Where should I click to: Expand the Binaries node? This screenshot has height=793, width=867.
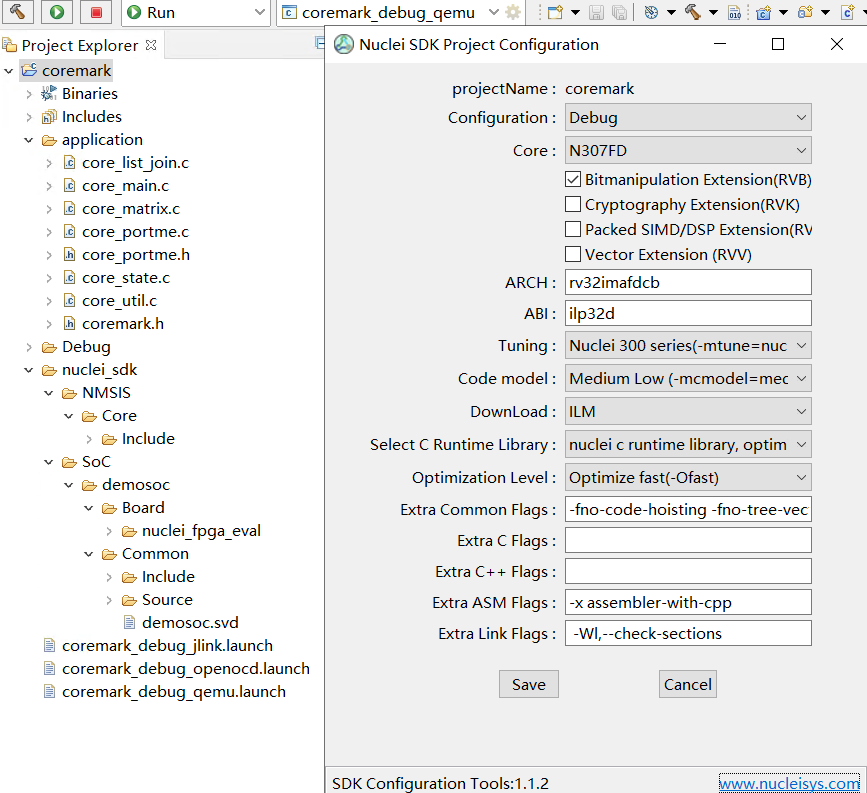coord(29,94)
